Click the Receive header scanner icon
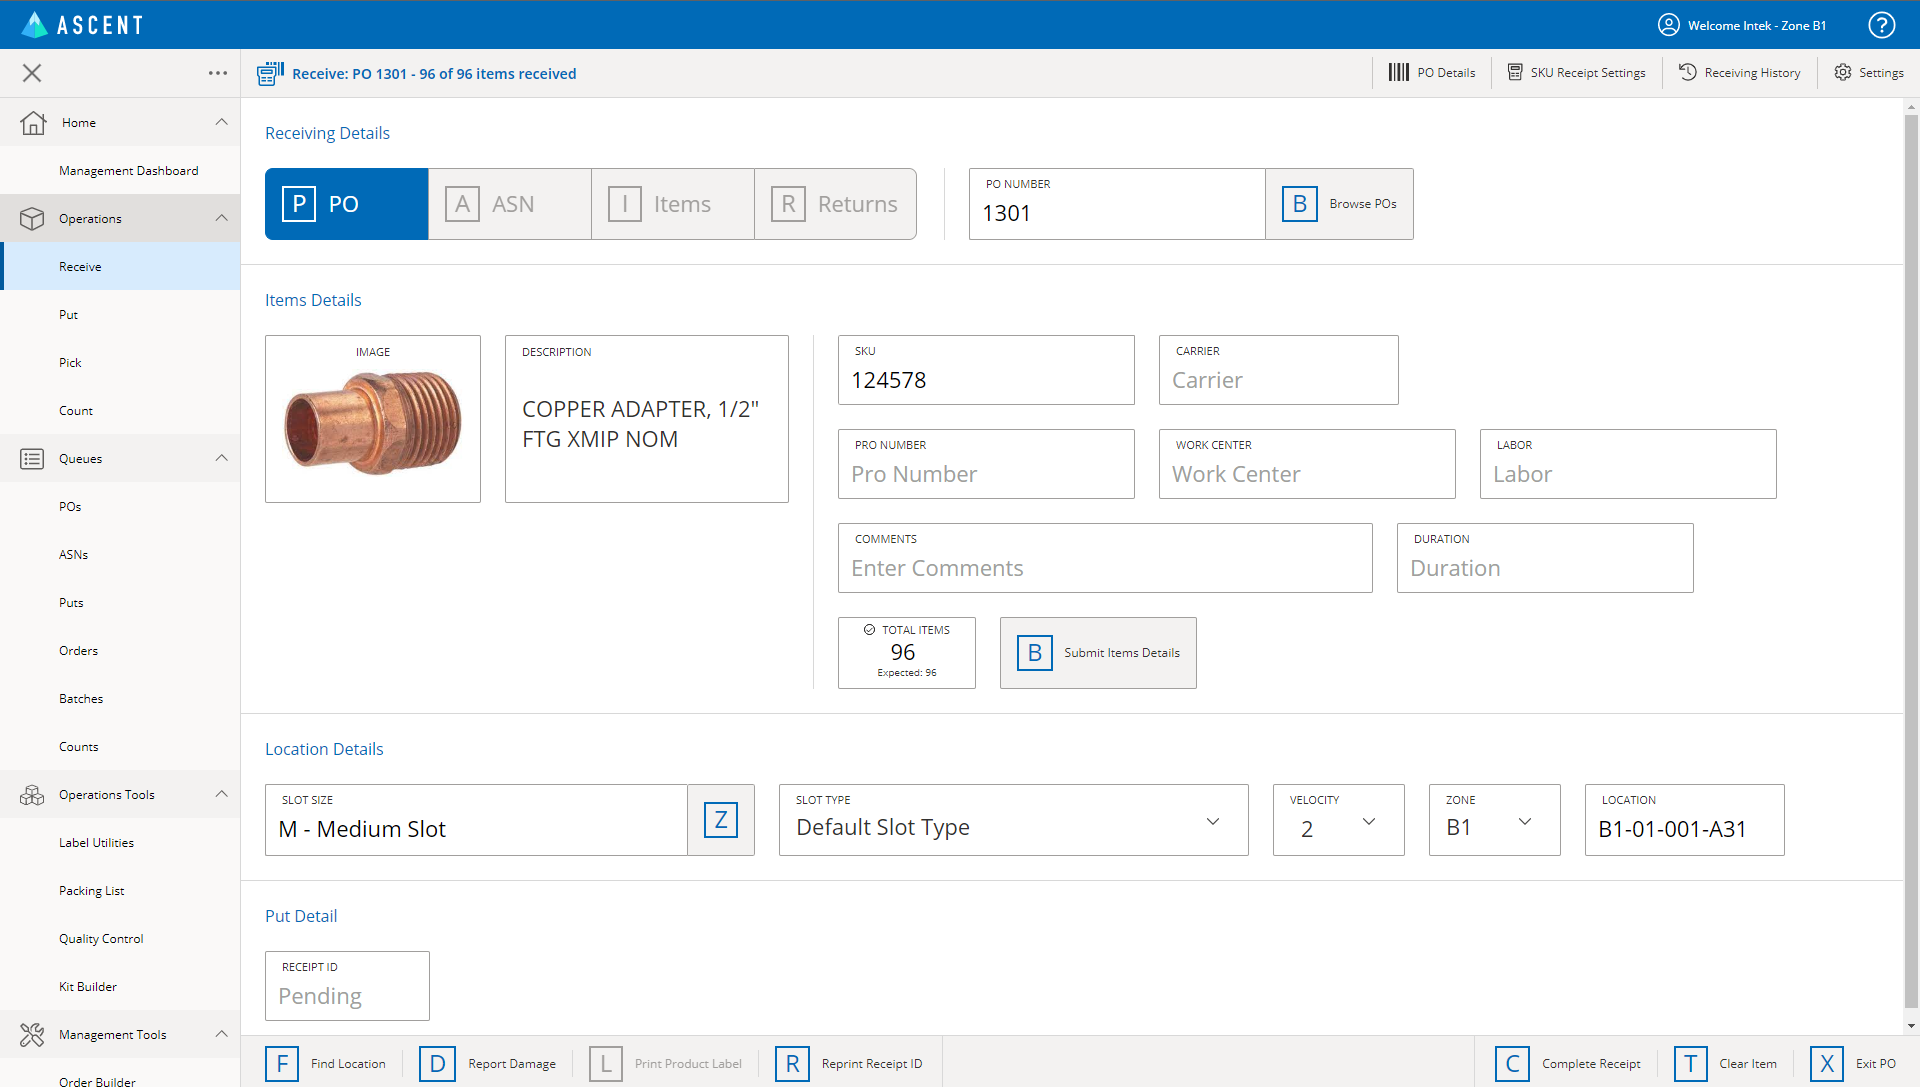Screen dimensions: 1920x1087 click(x=270, y=73)
